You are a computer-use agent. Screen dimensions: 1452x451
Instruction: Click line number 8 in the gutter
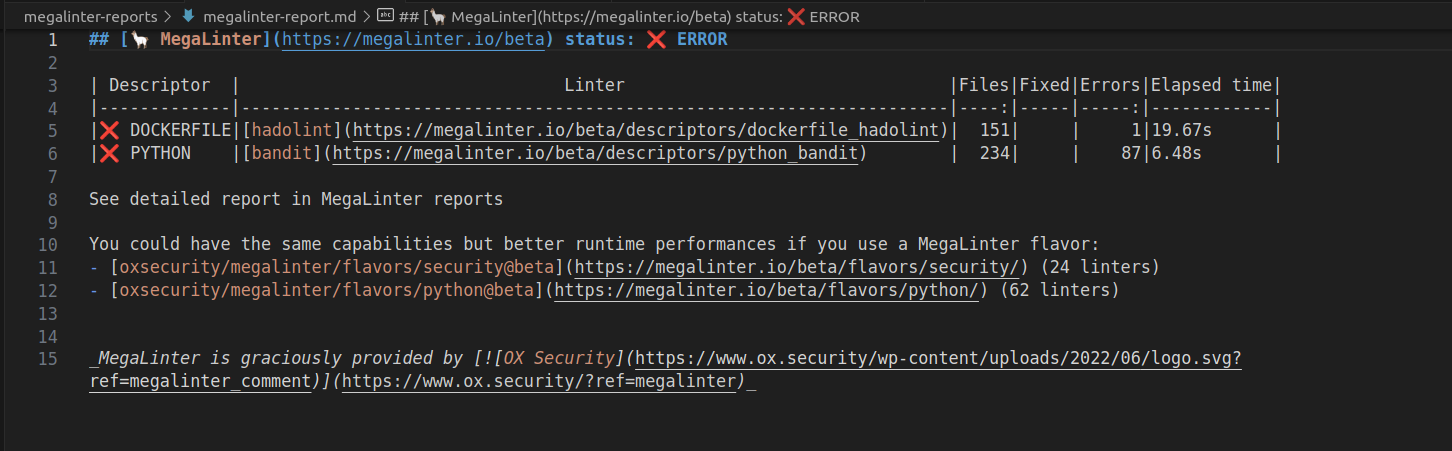pyautogui.click(x=52, y=199)
